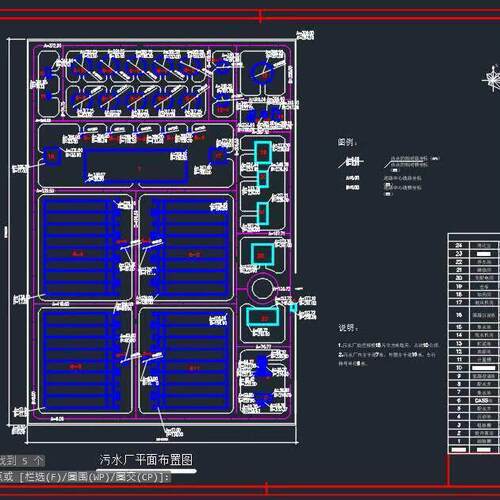
Task: Click the 栏选(F) command option
Action: (44, 477)
